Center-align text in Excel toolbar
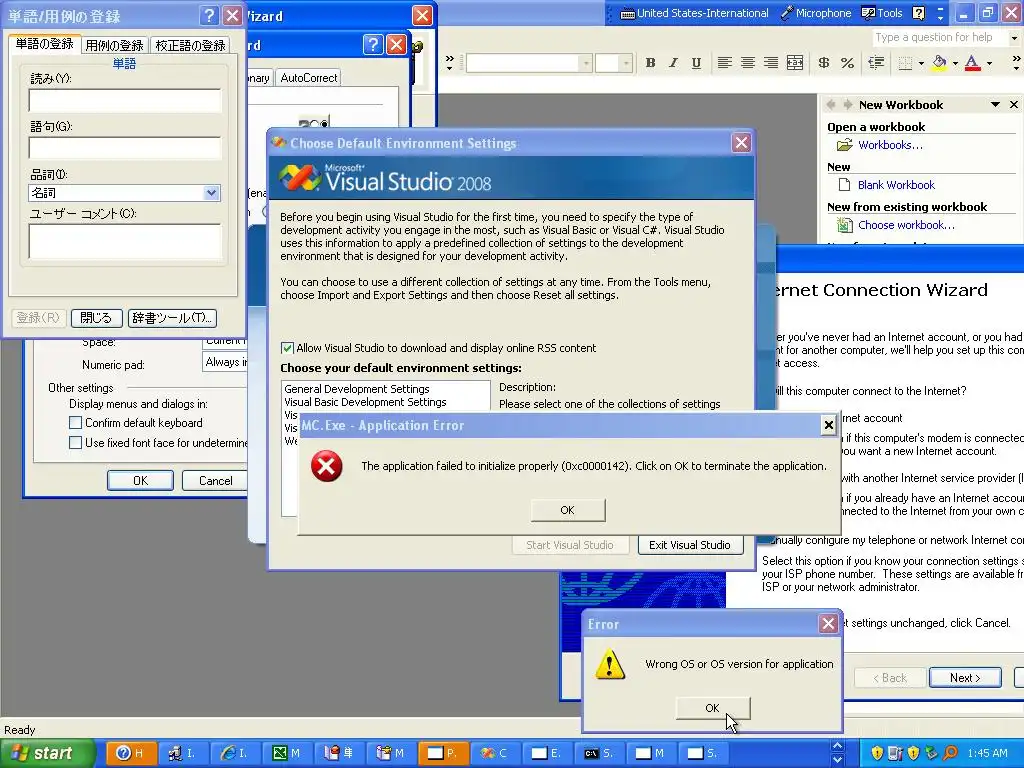 (x=748, y=63)
